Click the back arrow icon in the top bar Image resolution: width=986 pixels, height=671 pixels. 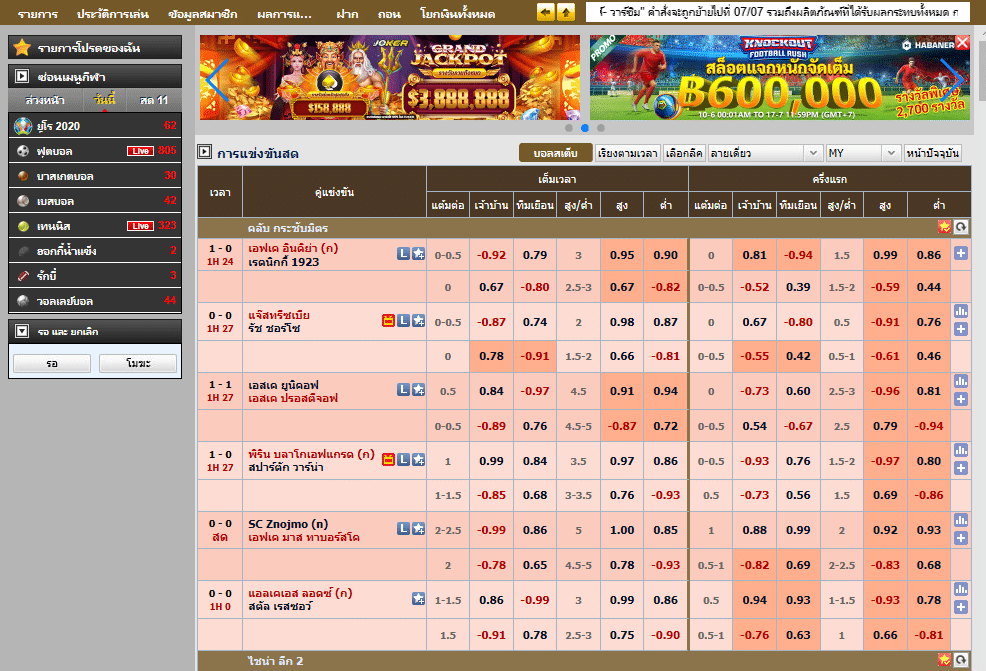click(546, 12)
